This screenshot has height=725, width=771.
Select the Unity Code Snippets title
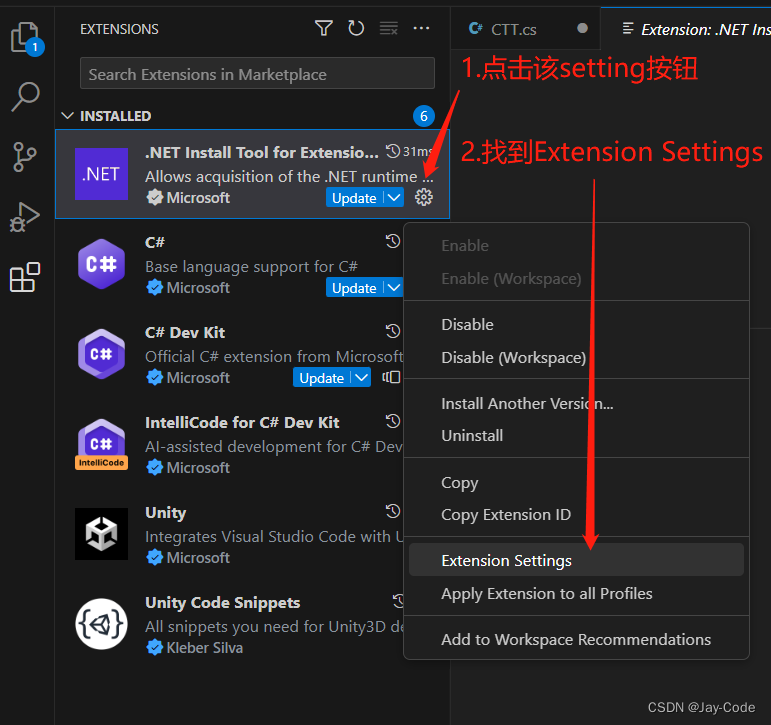(222, 603)
